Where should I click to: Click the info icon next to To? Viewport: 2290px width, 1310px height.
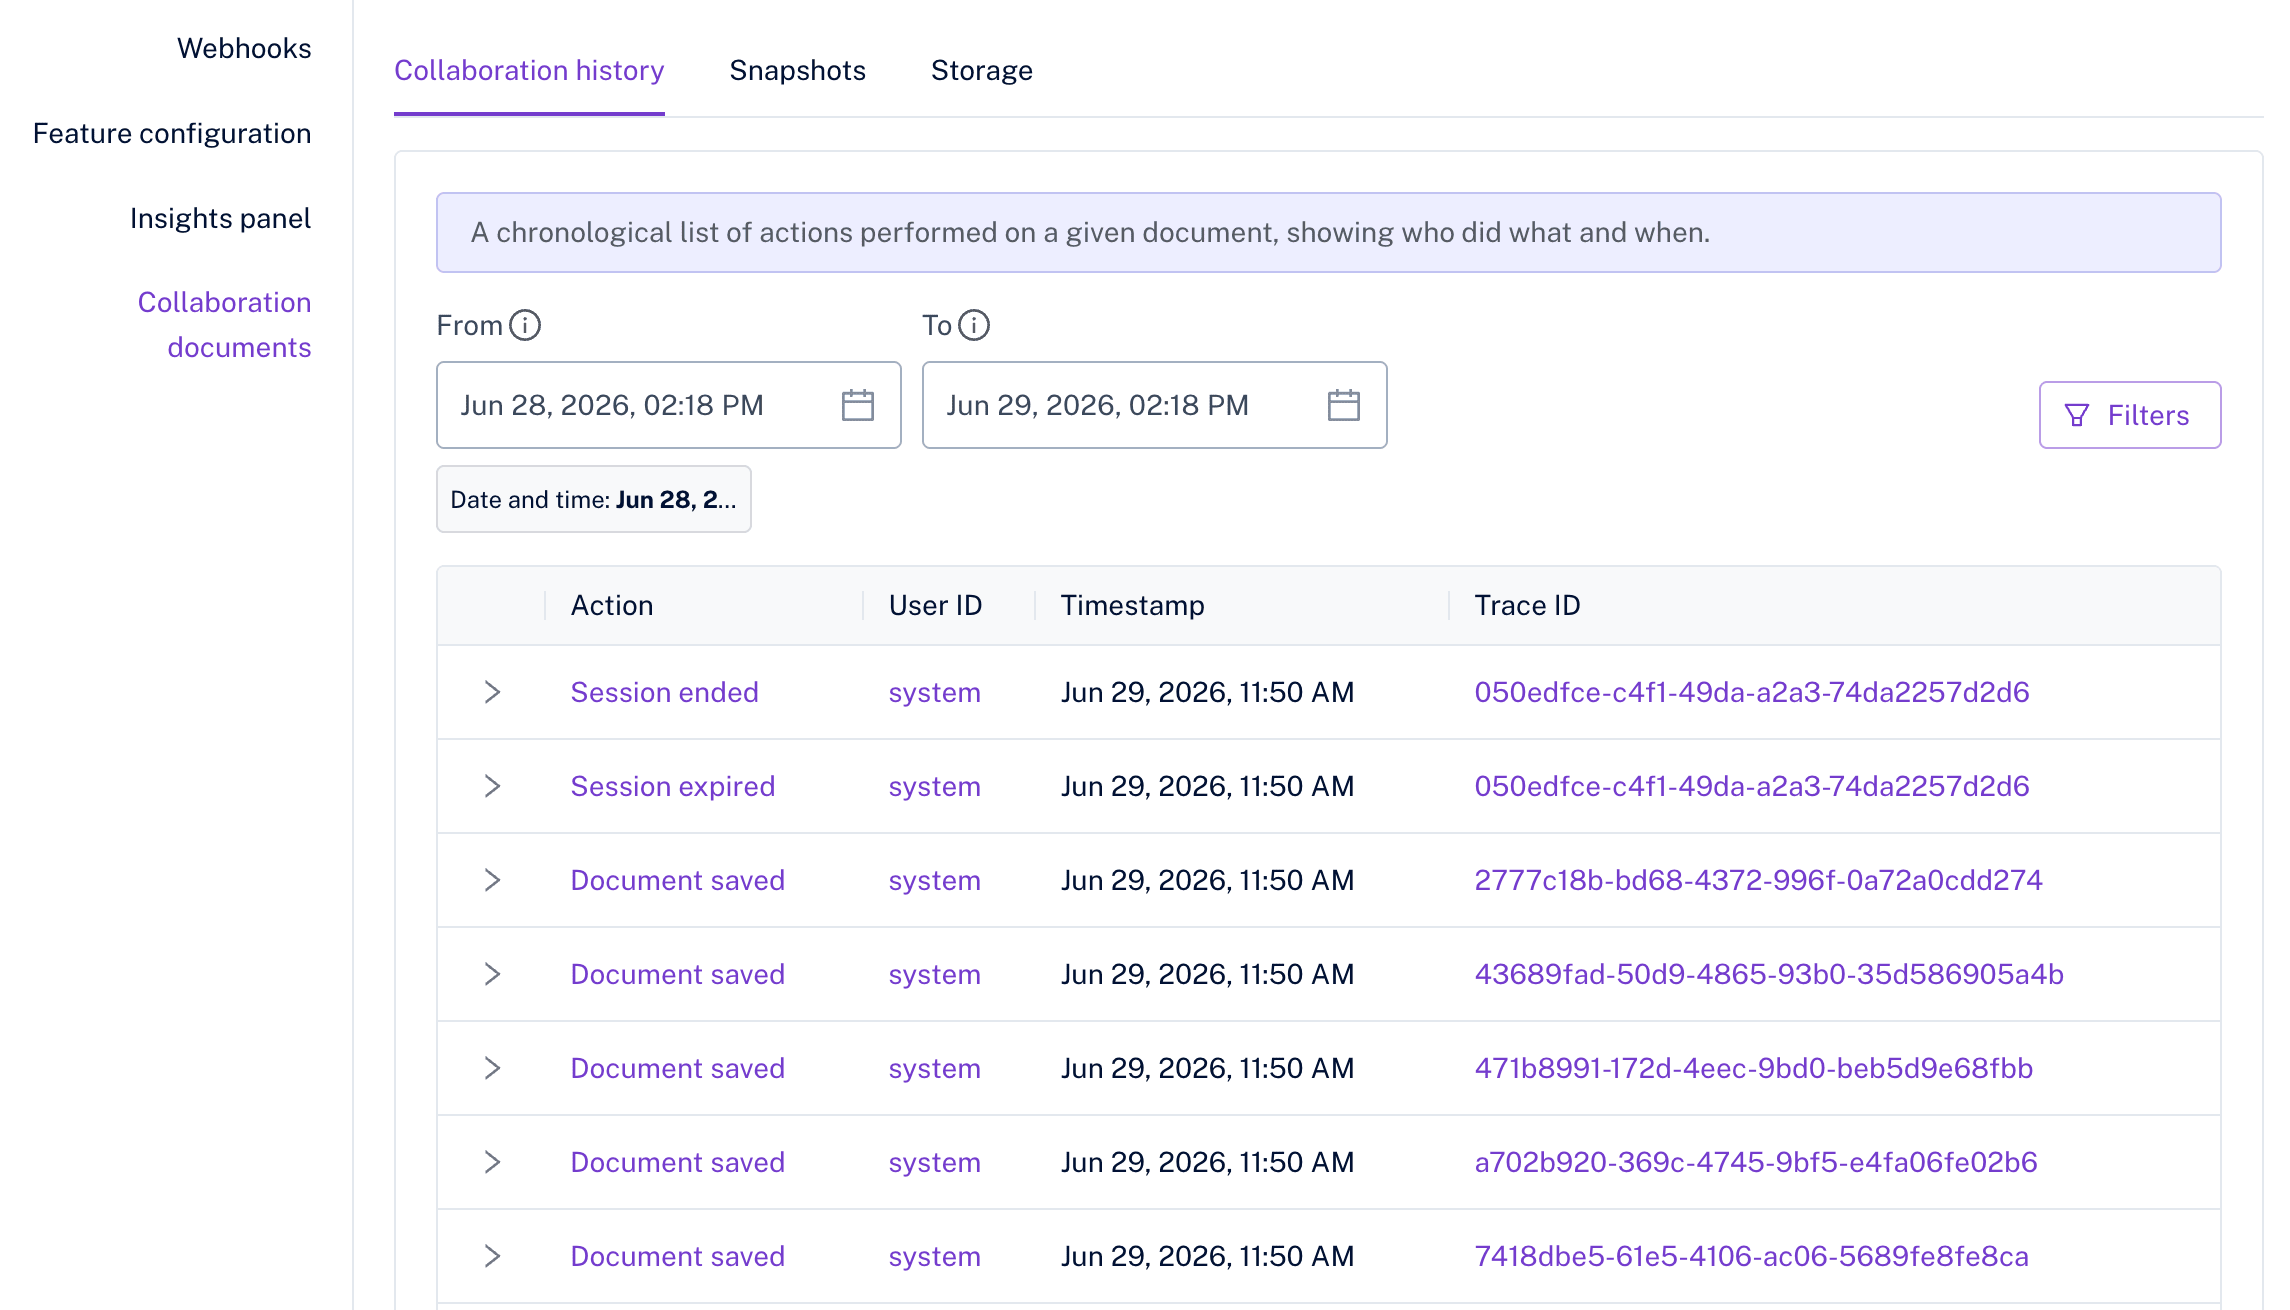pos(974,325)
